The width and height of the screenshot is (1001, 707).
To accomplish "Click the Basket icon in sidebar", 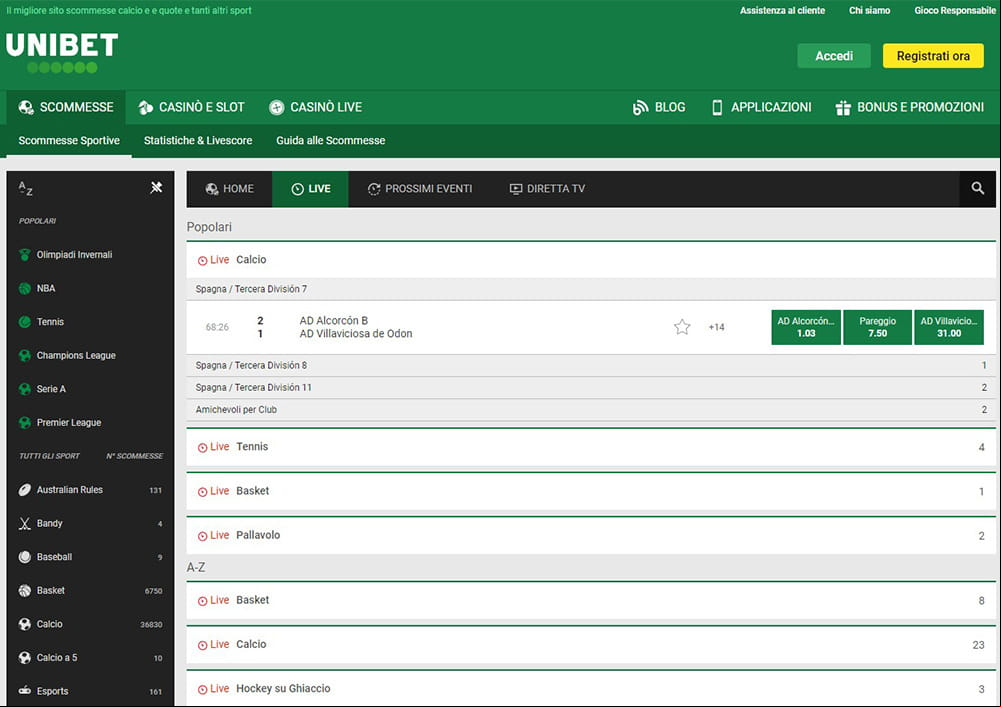I will point(25,591).
